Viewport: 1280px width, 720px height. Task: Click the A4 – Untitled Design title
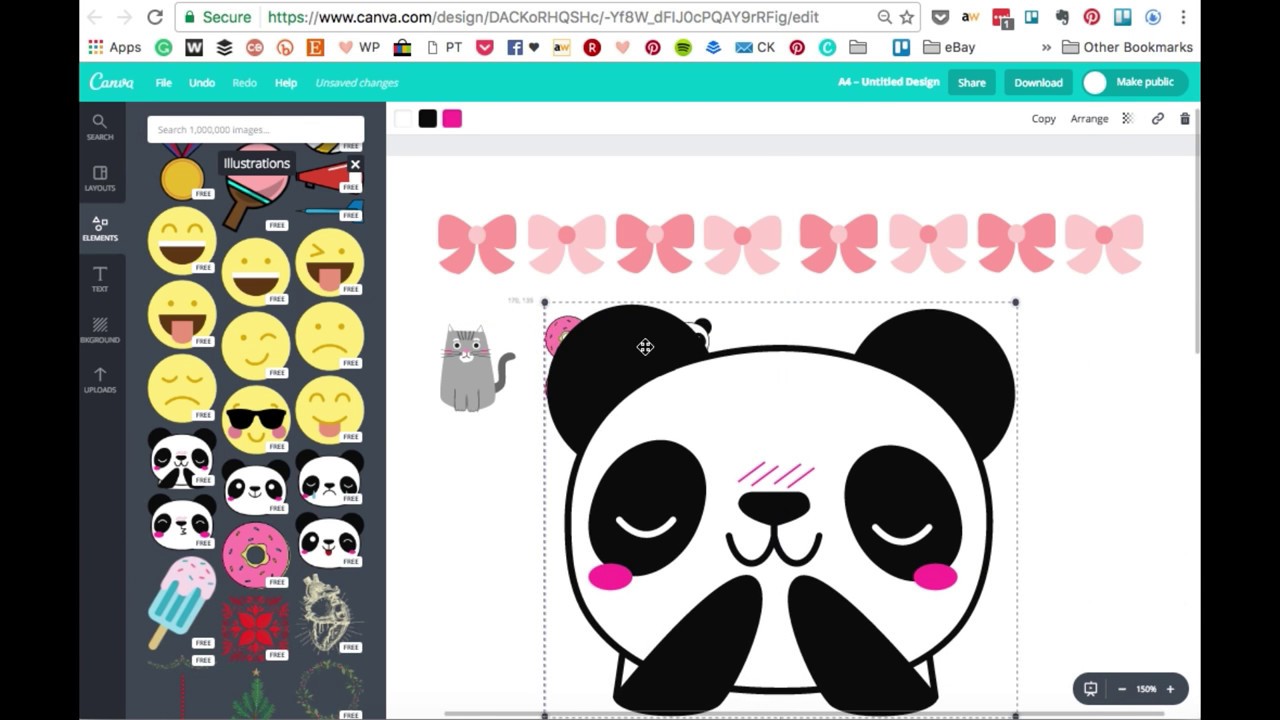pos(889,82)
